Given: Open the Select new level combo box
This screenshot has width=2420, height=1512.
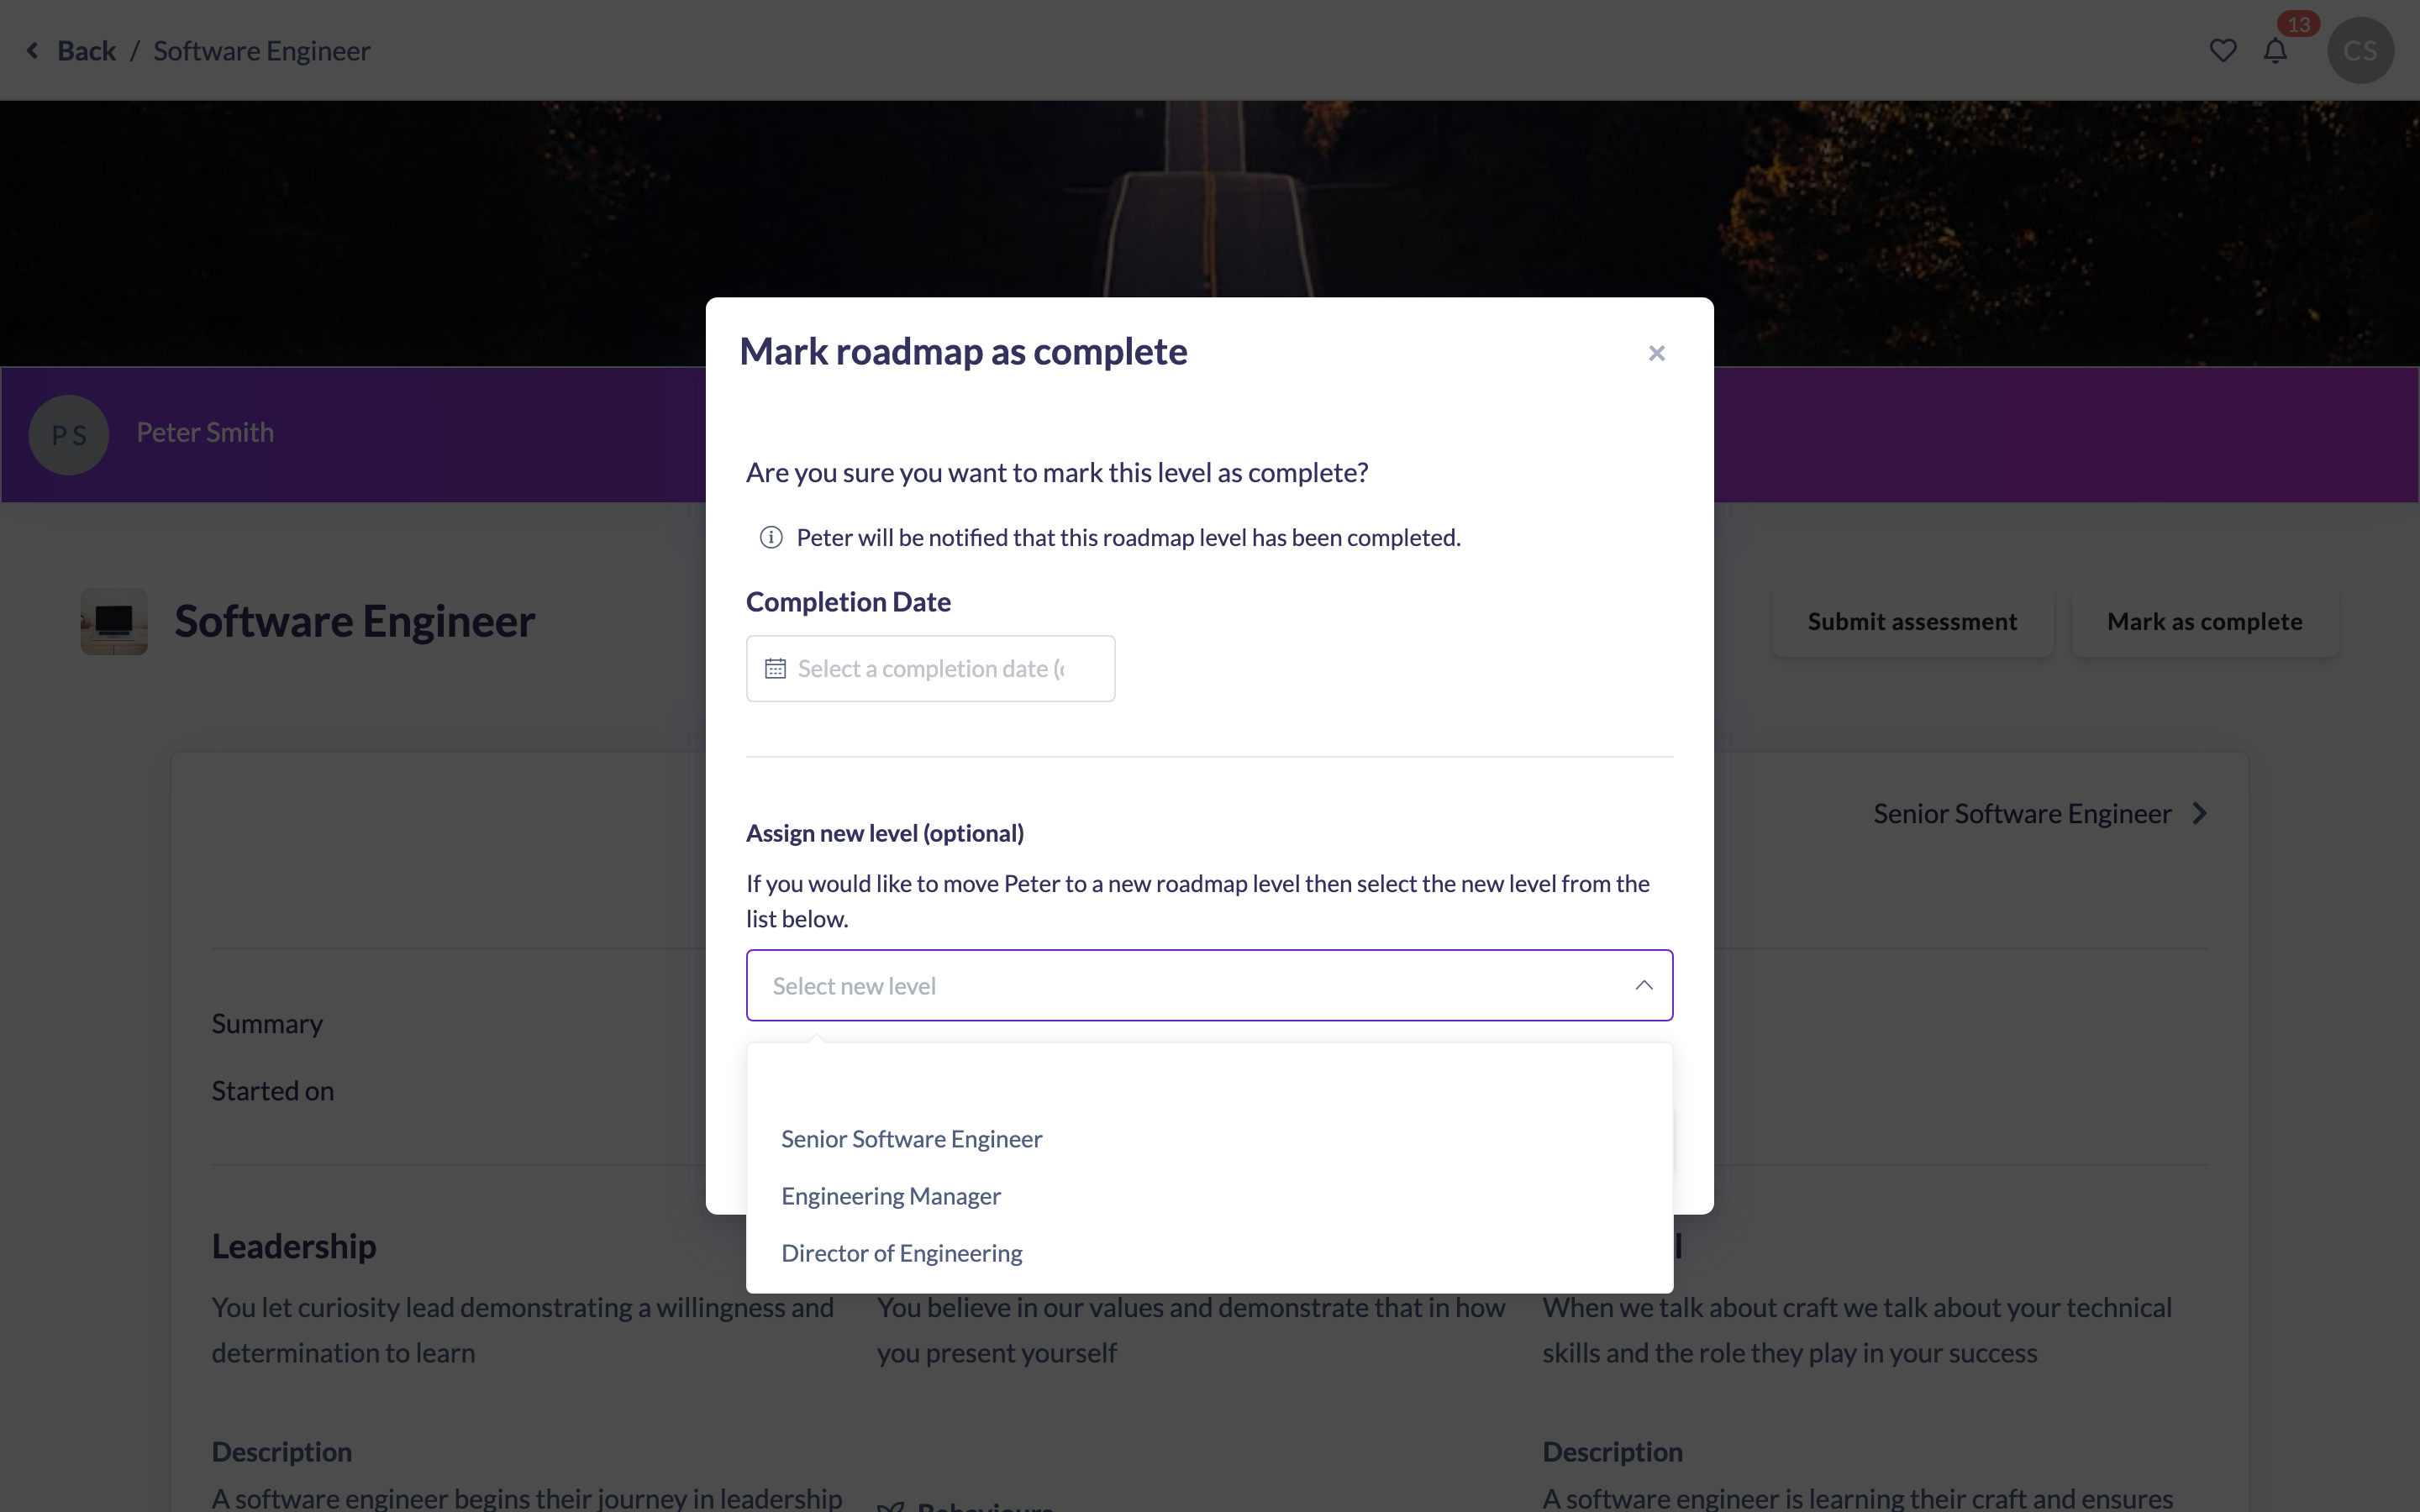Looking at the screenshot, I should pyautogui.click(x=1209, y=986).
